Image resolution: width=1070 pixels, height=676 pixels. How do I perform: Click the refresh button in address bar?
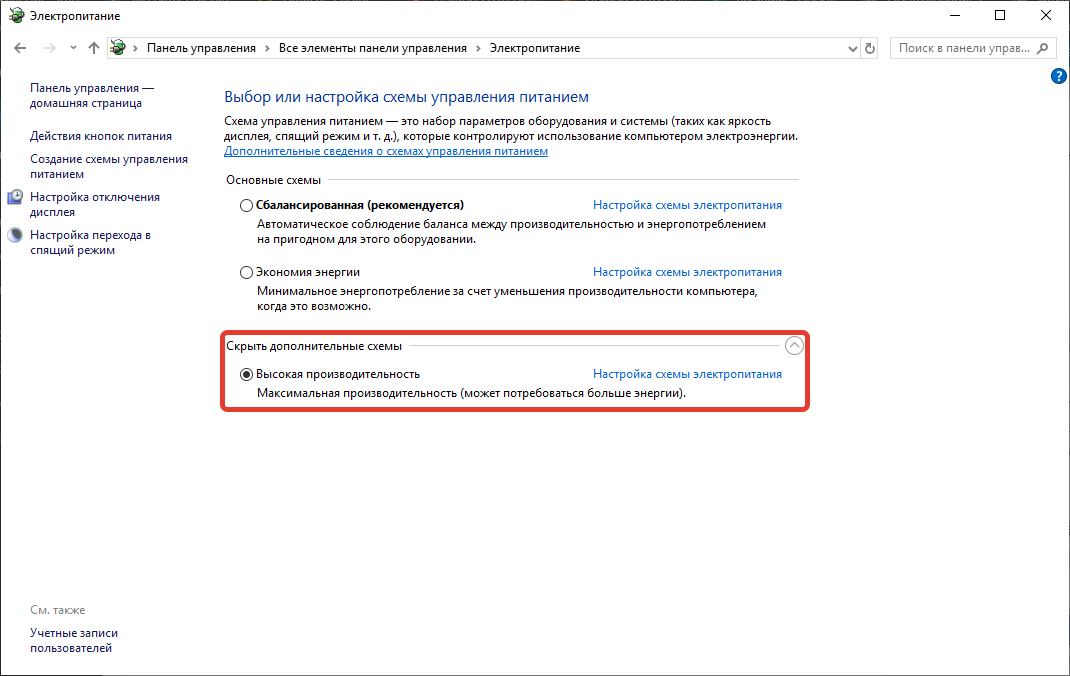pyautogui.click(x=870, y=48)
